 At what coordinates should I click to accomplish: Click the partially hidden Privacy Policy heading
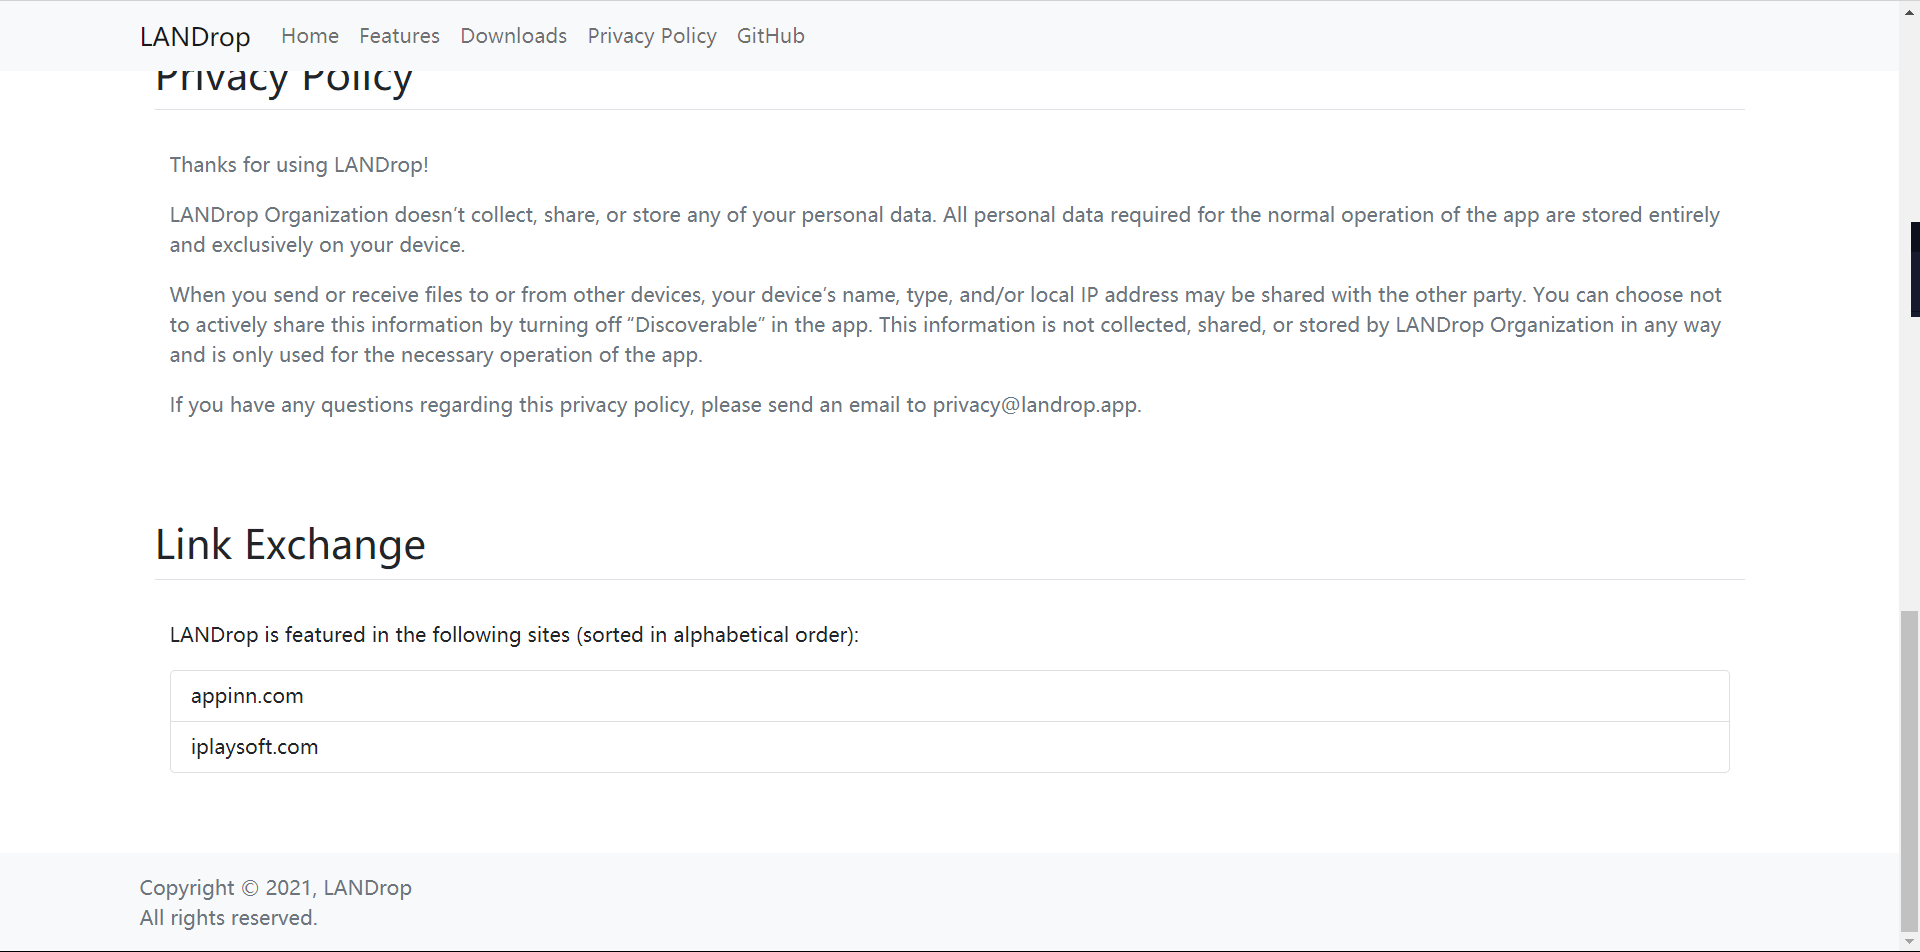point(284,82)
